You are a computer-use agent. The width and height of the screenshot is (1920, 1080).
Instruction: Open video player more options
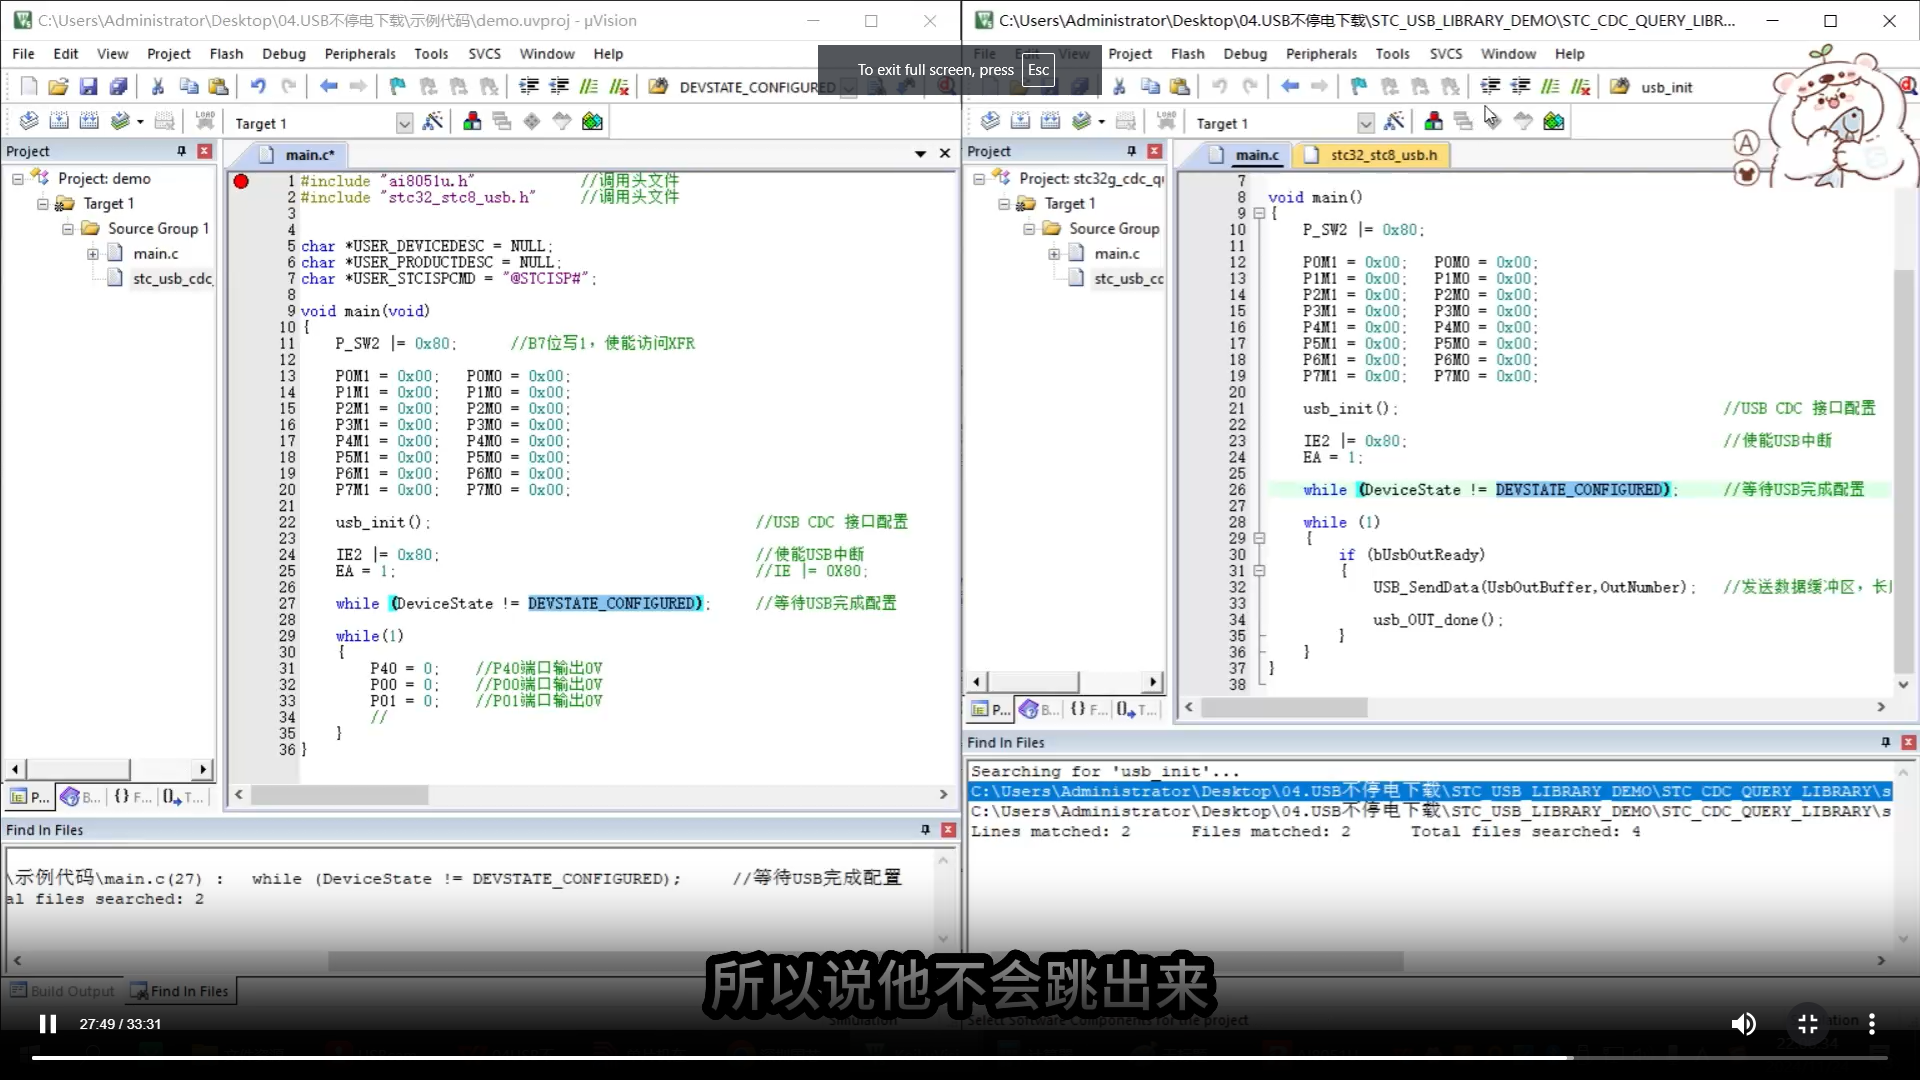[x=1871, y=1024]
